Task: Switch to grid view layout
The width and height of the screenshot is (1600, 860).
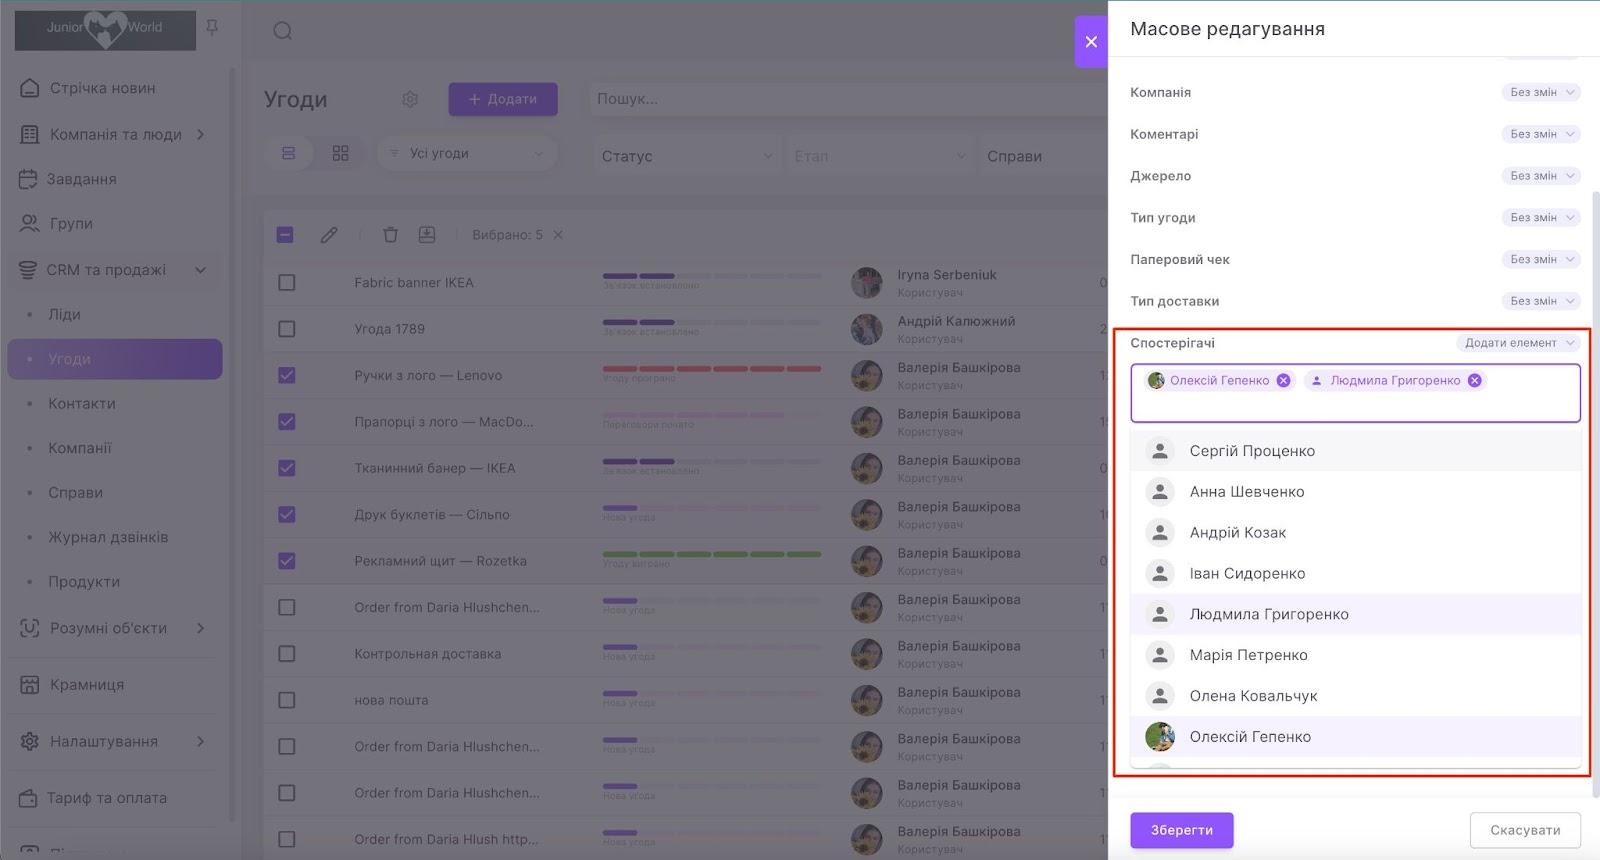Action: tap(340, 153)
